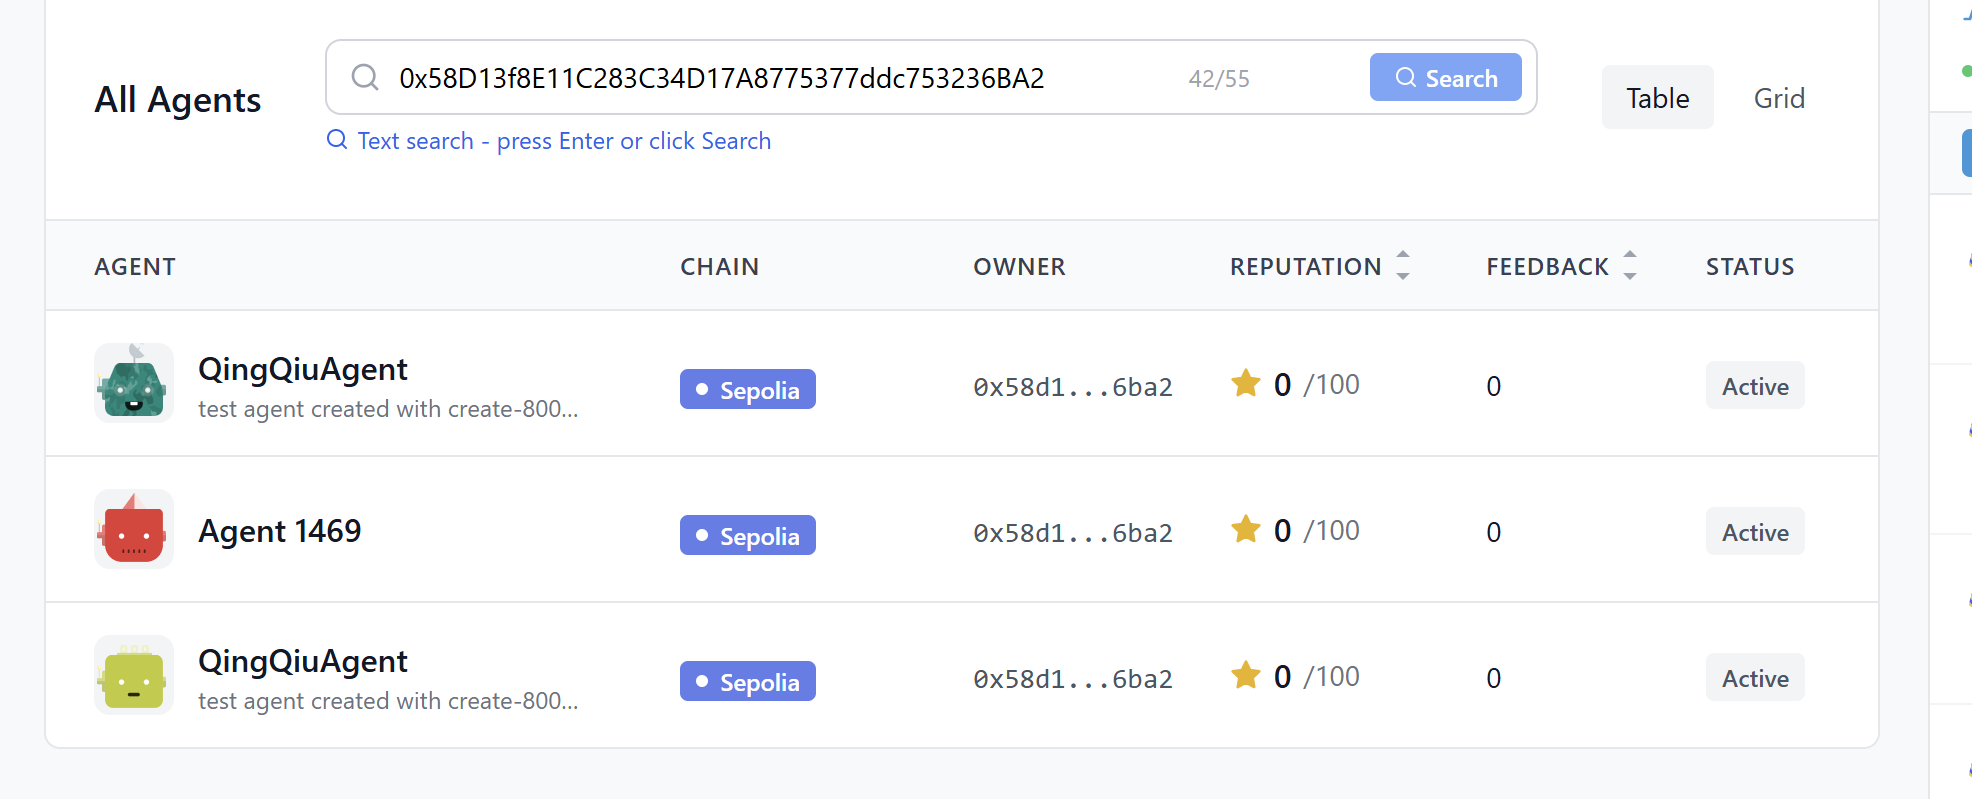Image resolution: width=1972 pixels, height=799 pixels.
Task: Switch to the Grid view
Action: coord(1779,98)
